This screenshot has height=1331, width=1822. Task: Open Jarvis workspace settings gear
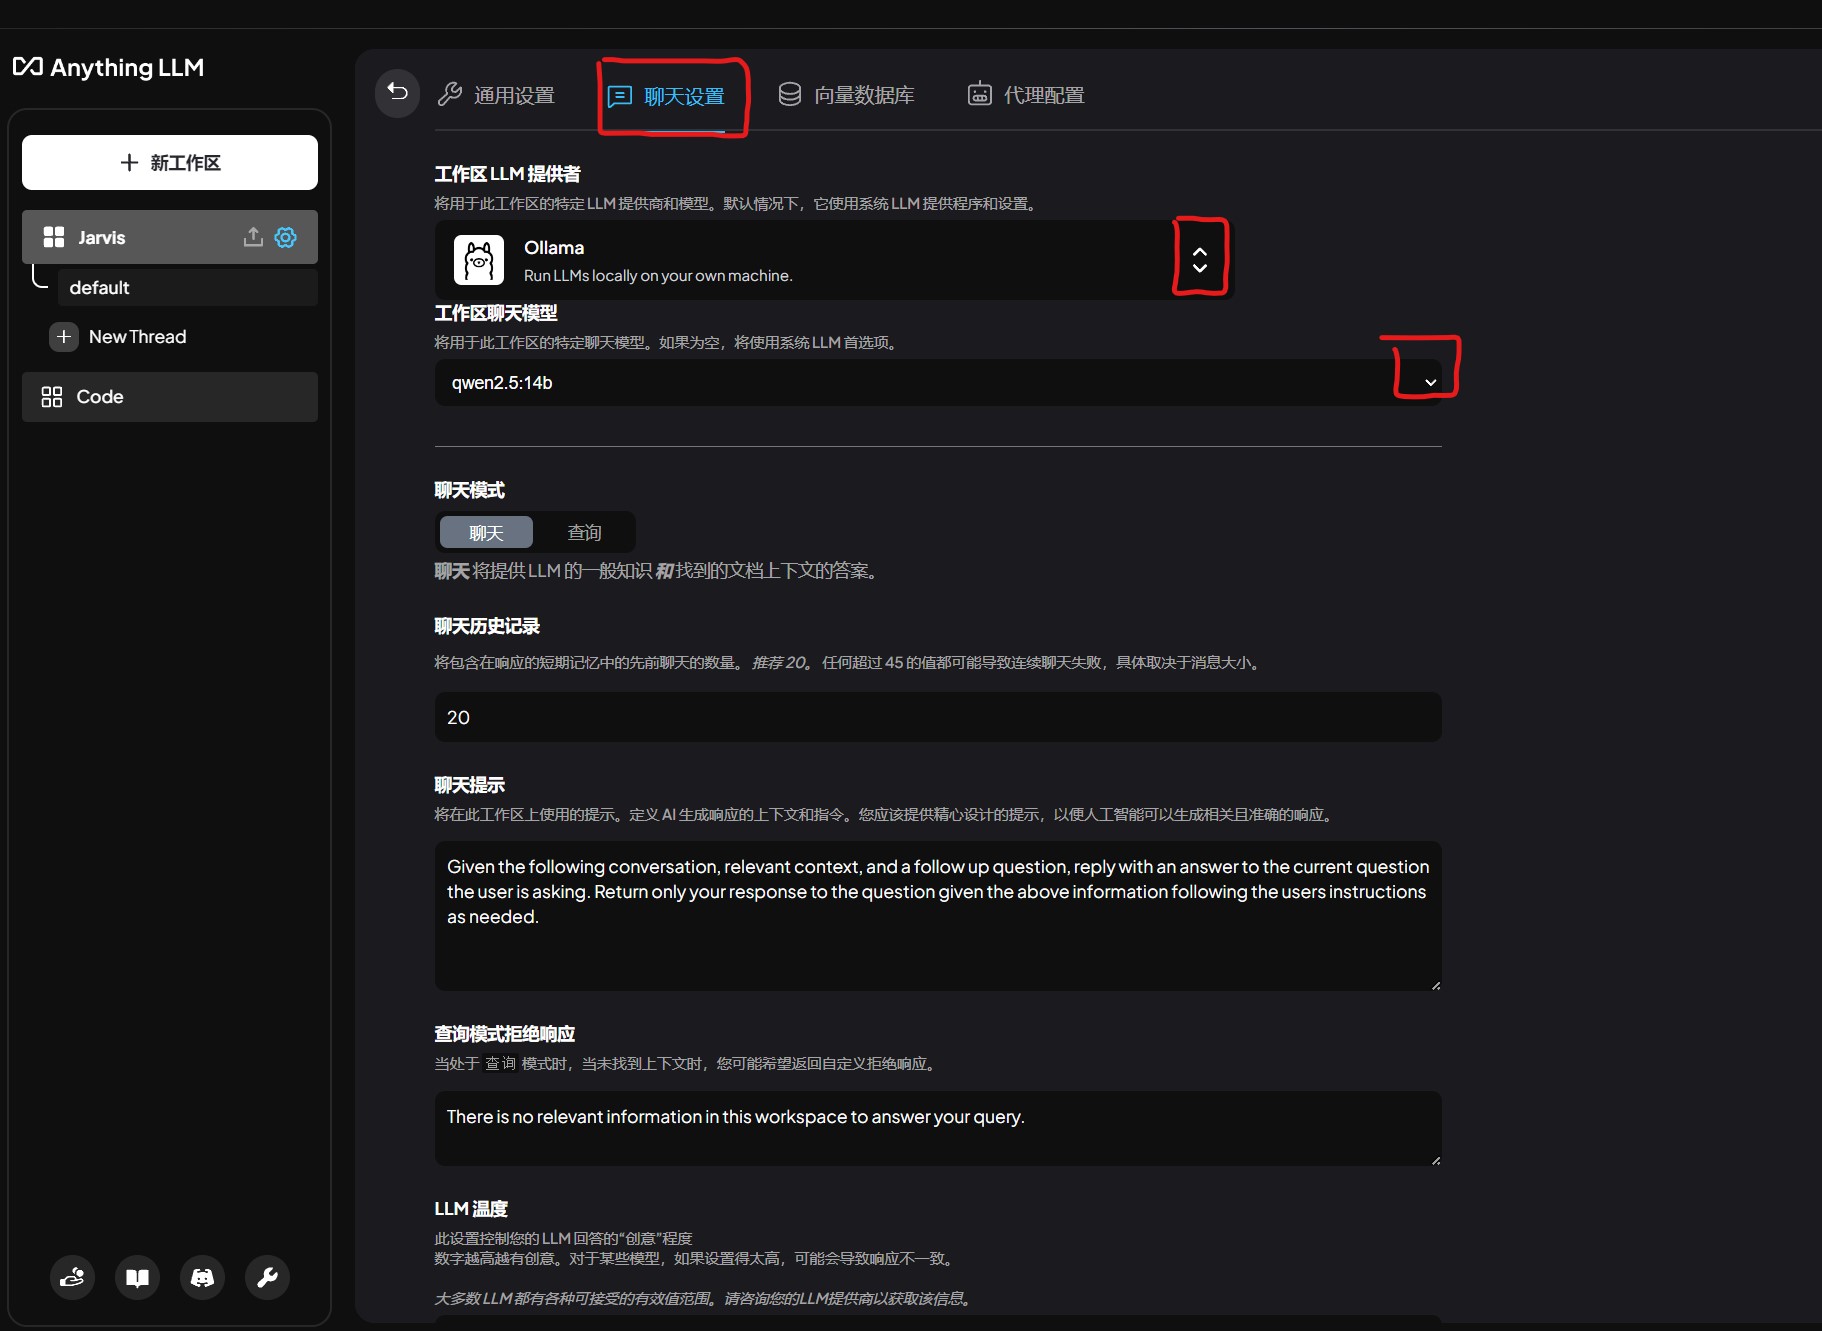tap(286, 237)
